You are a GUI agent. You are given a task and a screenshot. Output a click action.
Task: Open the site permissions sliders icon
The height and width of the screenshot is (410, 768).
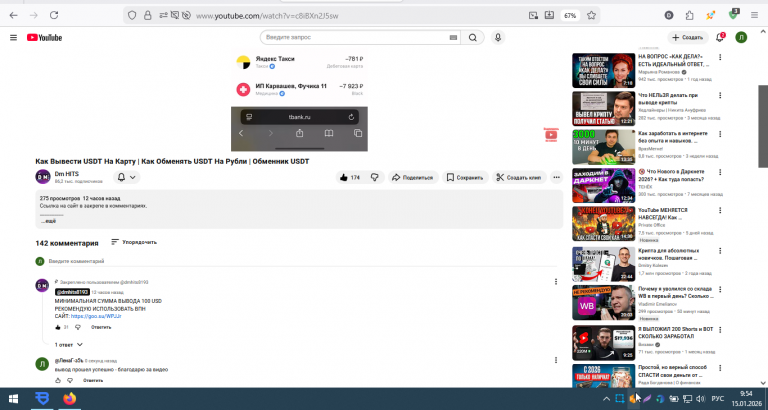[163, 16]
